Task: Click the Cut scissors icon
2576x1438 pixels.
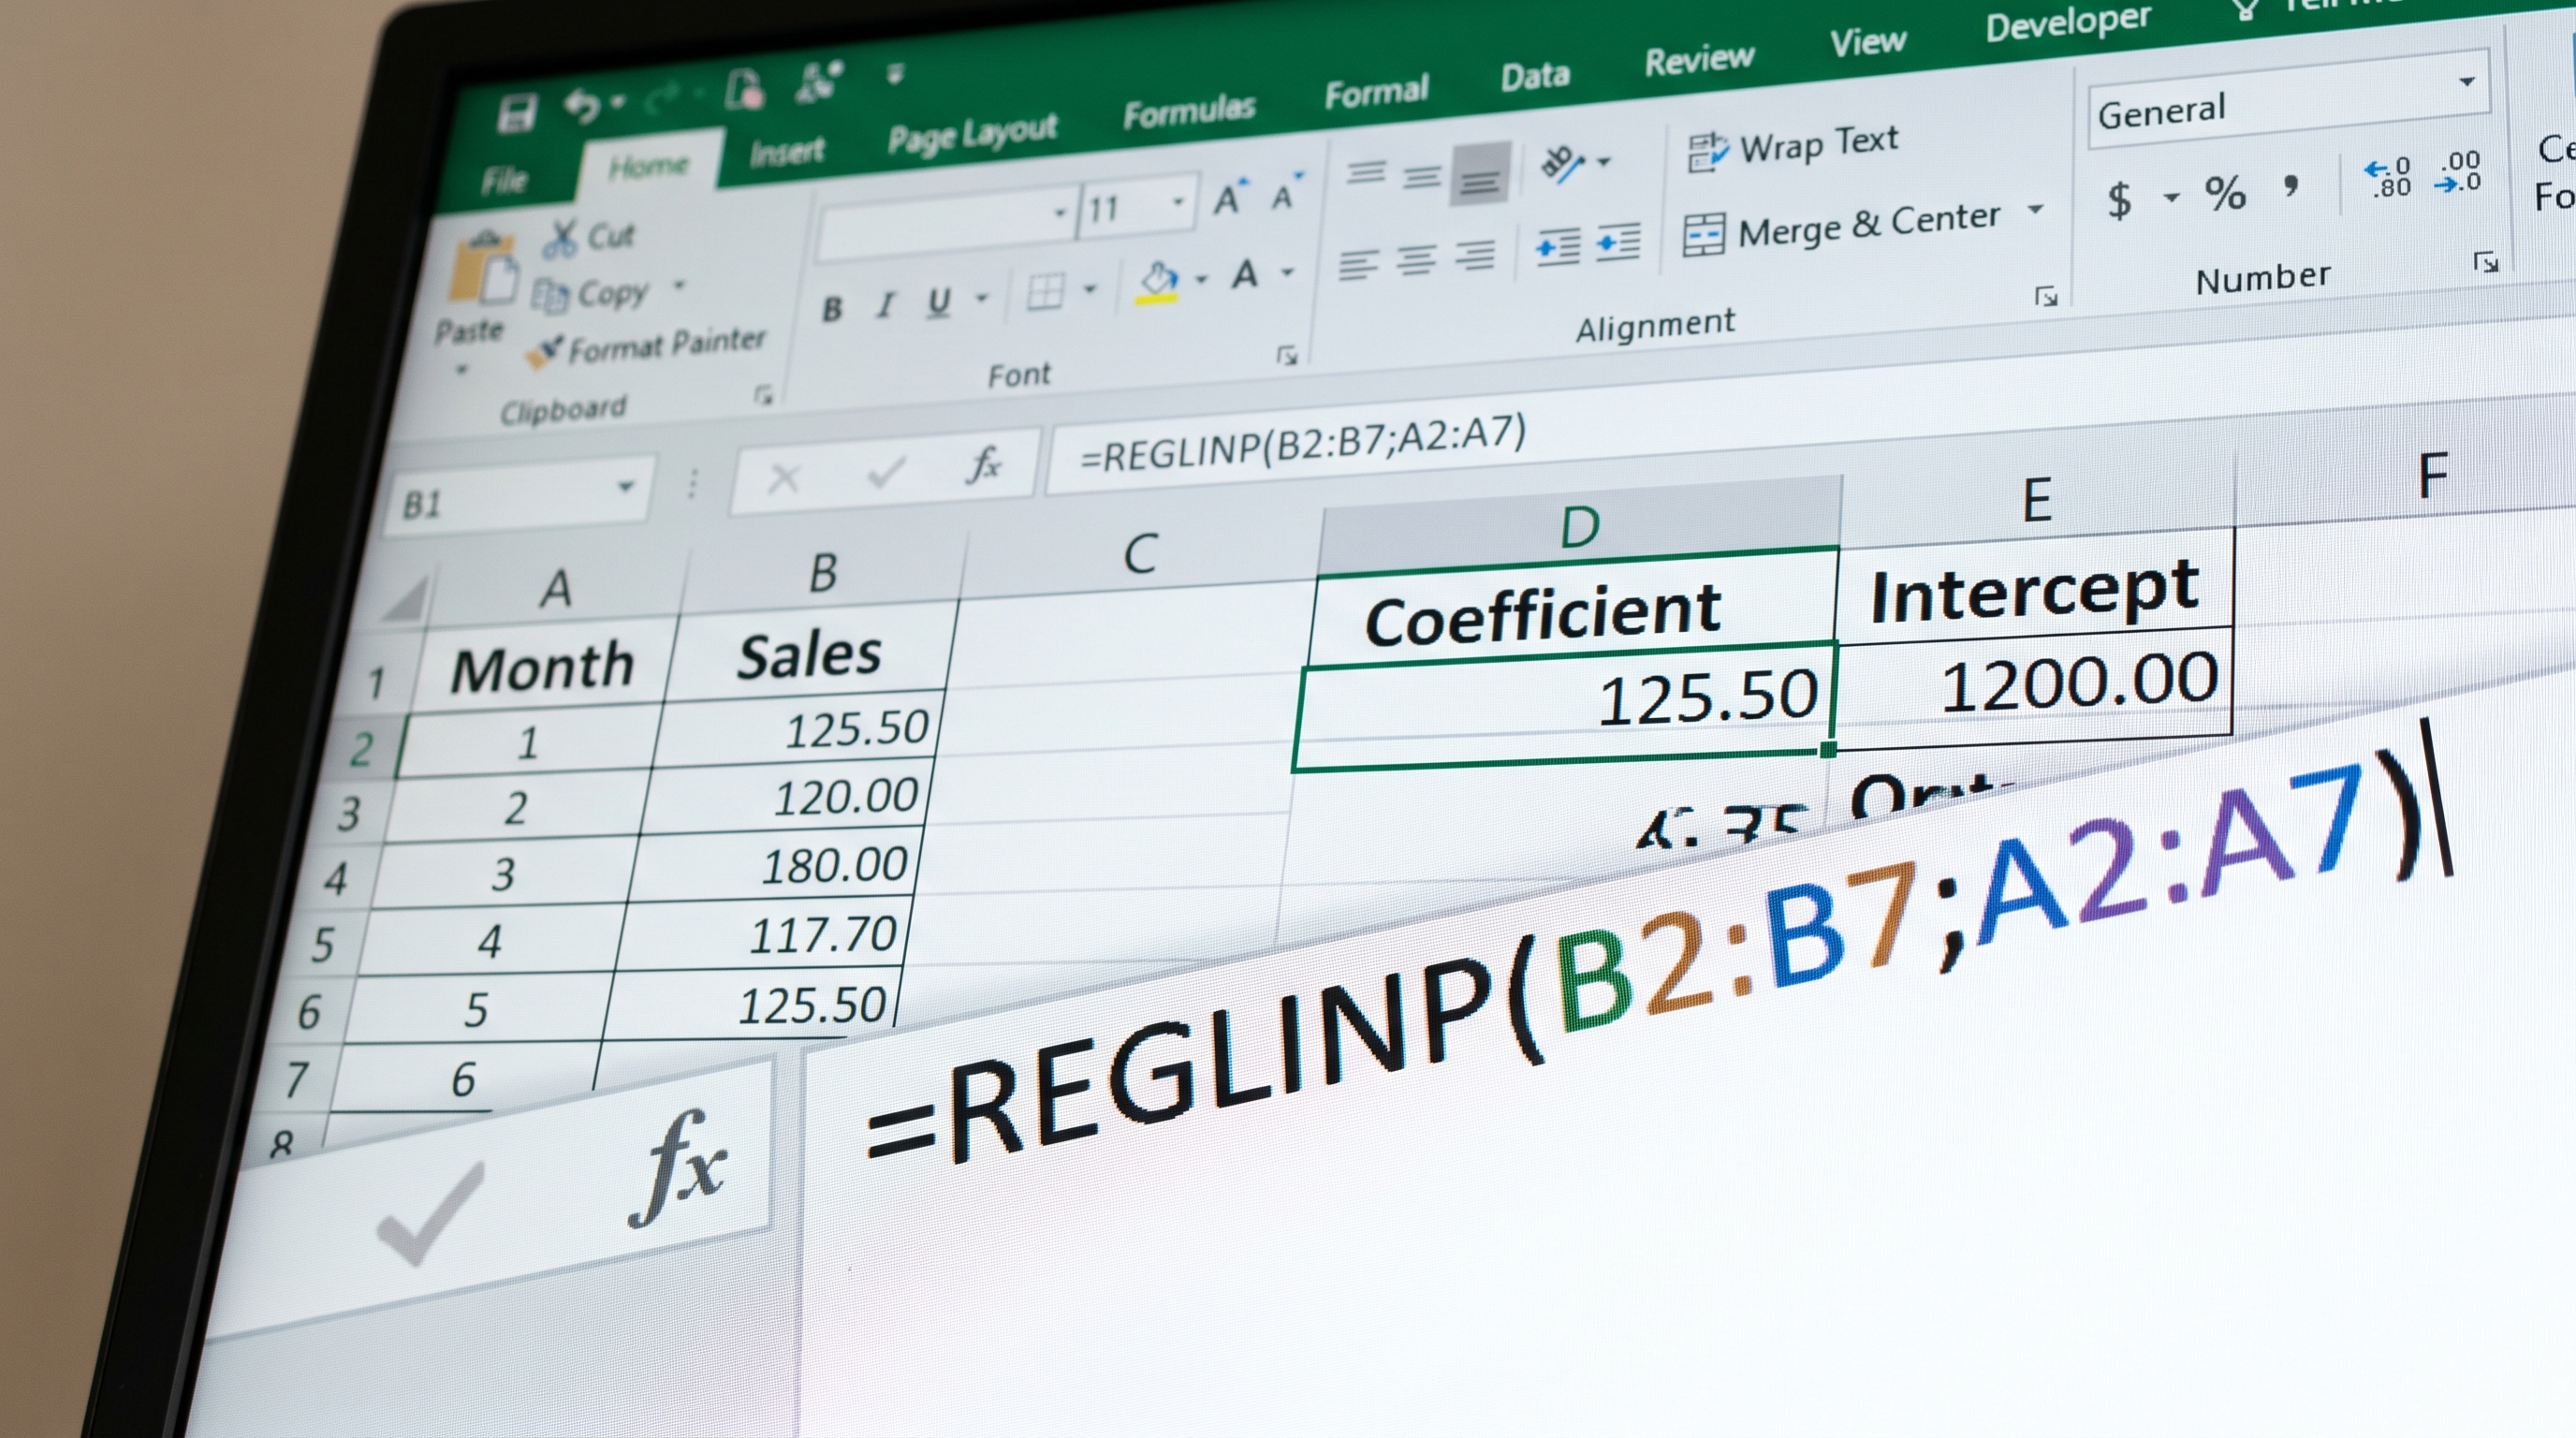Action: pos(561,239)
